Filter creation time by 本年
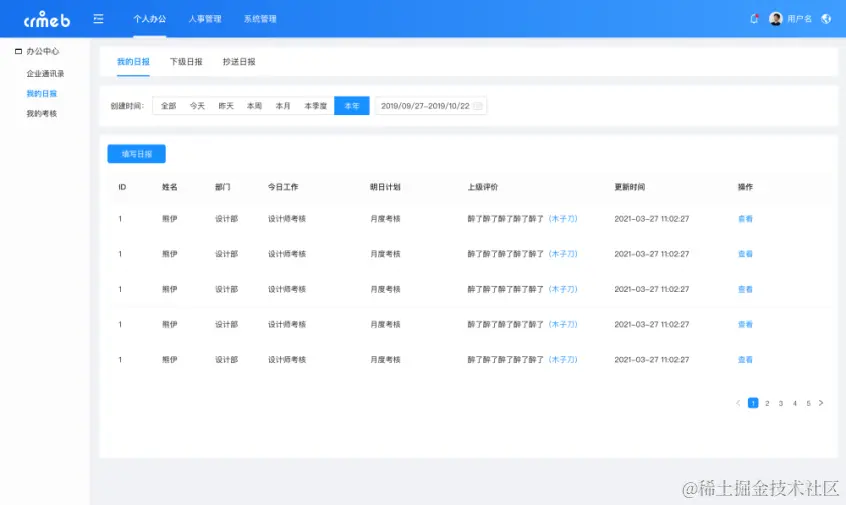Image resolution: width=846 pixels, height=505 pixels. 352,106
